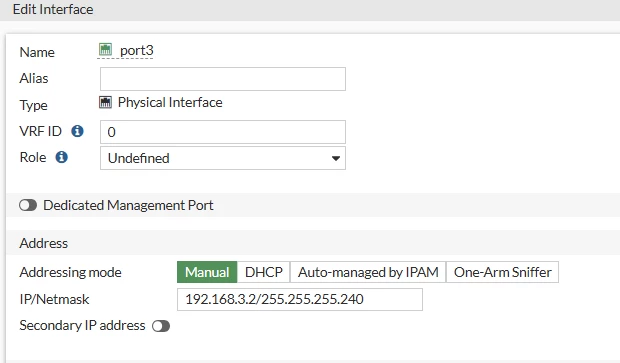Click the VRF ID label
Screen dimensions: 620x363
pyautogui.click(x=40, y=131)
